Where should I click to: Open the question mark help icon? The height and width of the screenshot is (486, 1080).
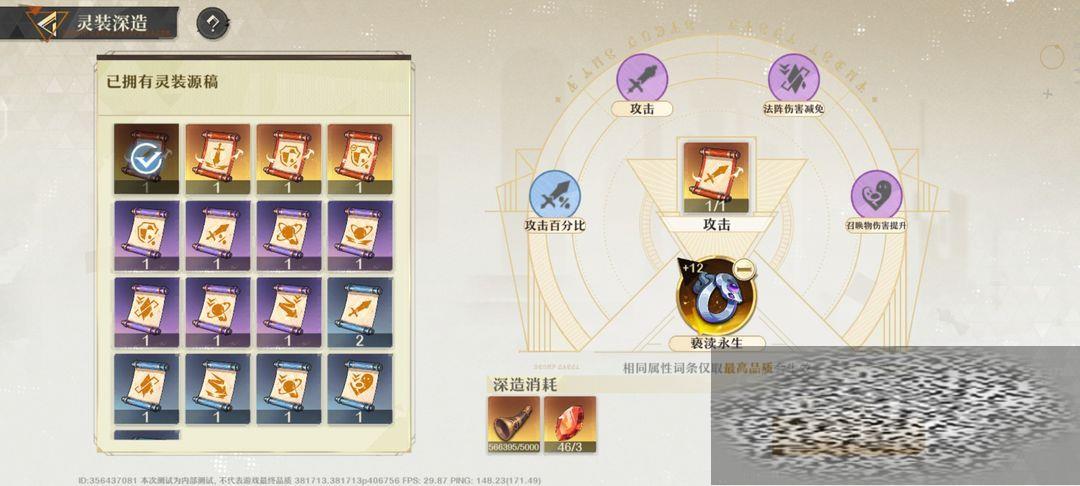coord(213,25)
